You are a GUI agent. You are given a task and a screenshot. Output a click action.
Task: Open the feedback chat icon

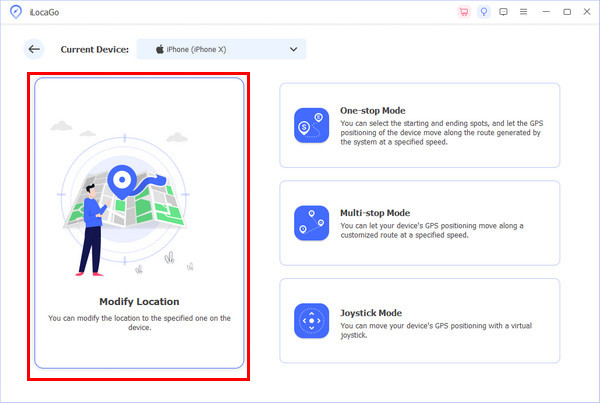click(502, 12)
